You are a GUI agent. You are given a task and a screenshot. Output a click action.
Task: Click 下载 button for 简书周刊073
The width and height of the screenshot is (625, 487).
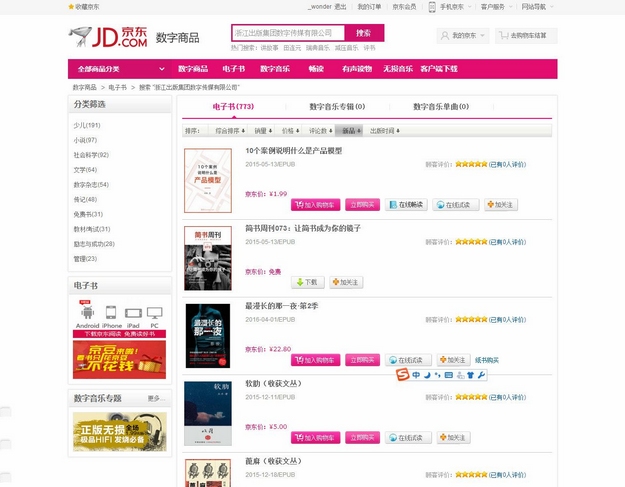coord(307,282)
